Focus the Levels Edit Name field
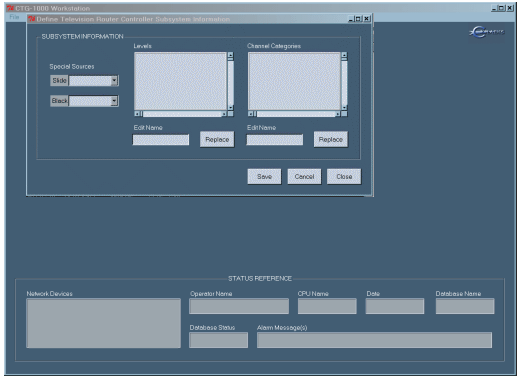Viewport: 517px width, 376px height. click(161, 140)
